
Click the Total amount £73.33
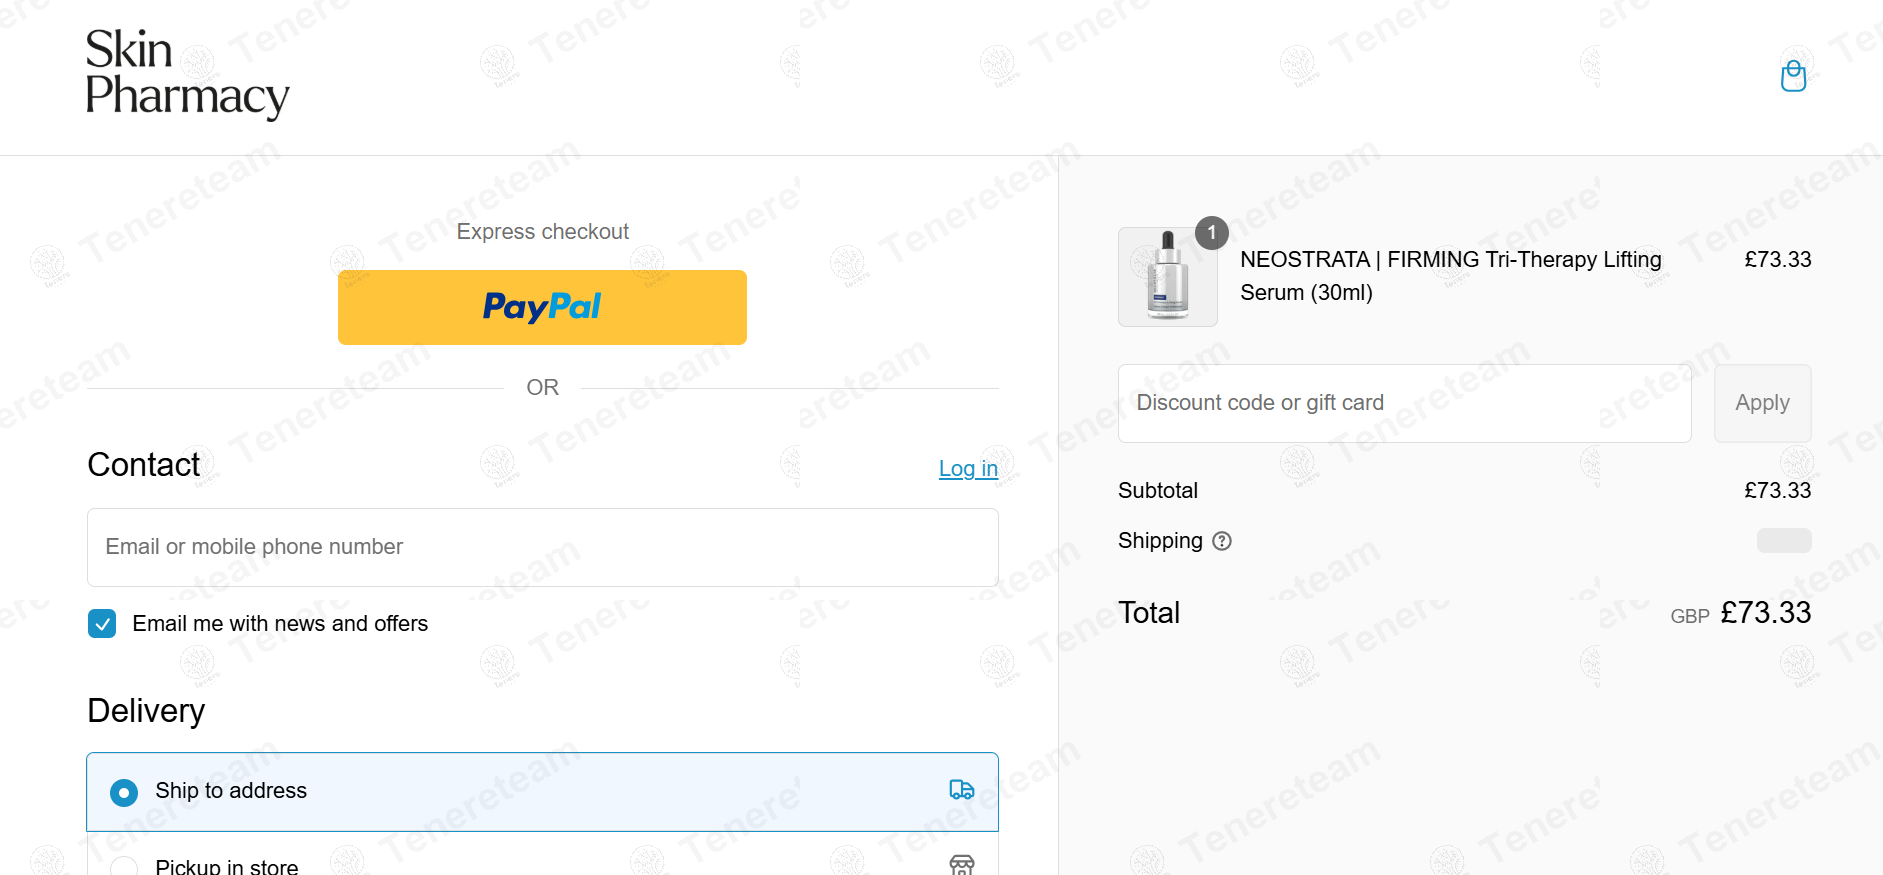coord(1765,613)
